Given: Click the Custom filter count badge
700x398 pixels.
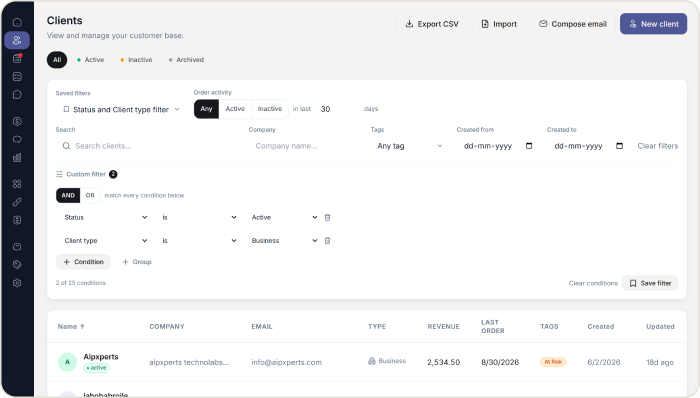Looking at the screenshot, I should [113, 174].
